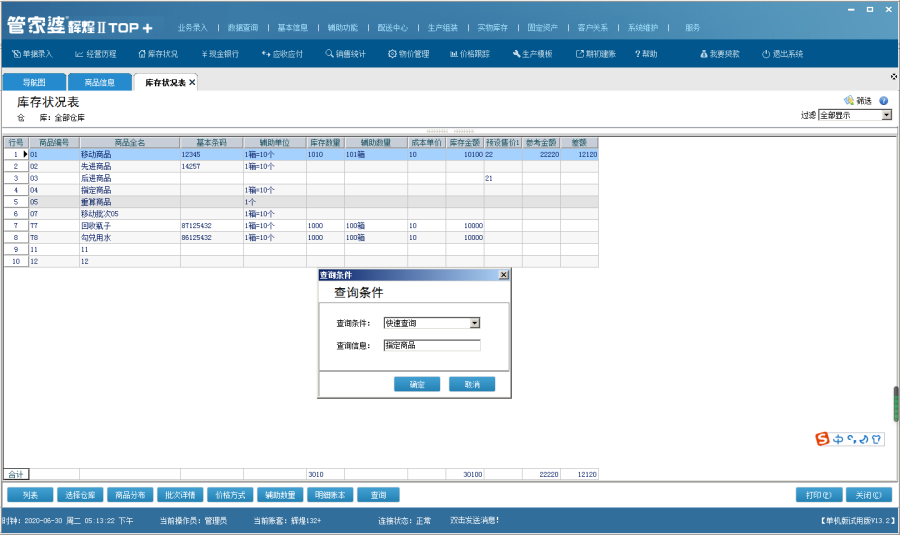Click the Sogou input method S icon
Image resolution: width=900 pixels, height=535 pixels.
[x=823, y=439]
